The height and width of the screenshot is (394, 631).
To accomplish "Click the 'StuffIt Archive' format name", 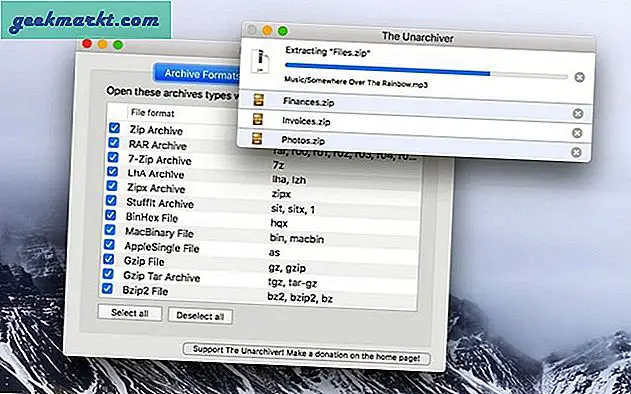I will tap(160, 203).
